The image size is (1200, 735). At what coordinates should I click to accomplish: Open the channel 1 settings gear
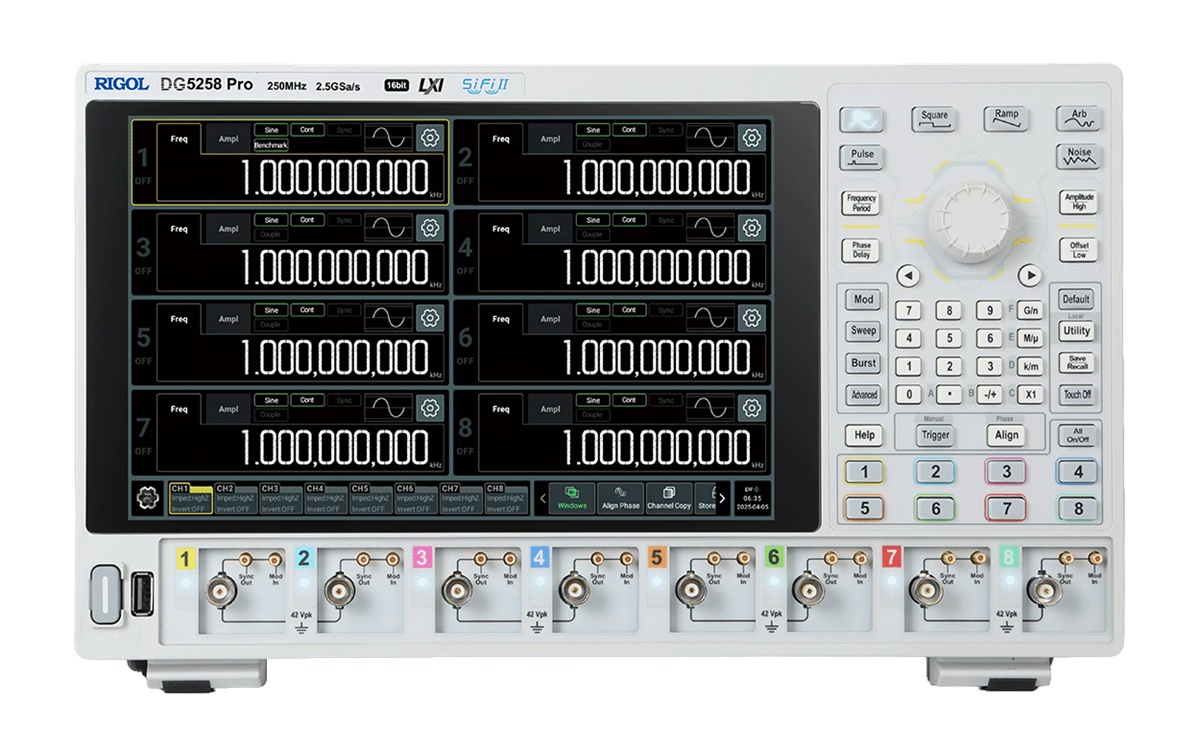tap(431, 138)
